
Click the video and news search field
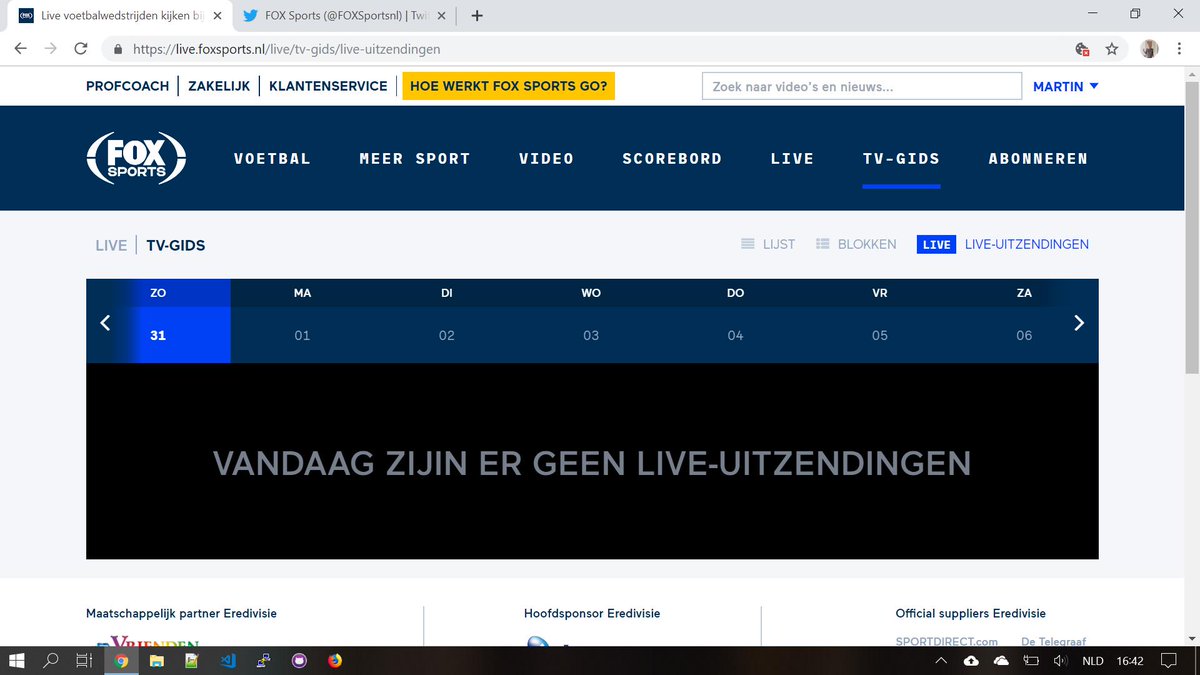(x=862, y=87)
